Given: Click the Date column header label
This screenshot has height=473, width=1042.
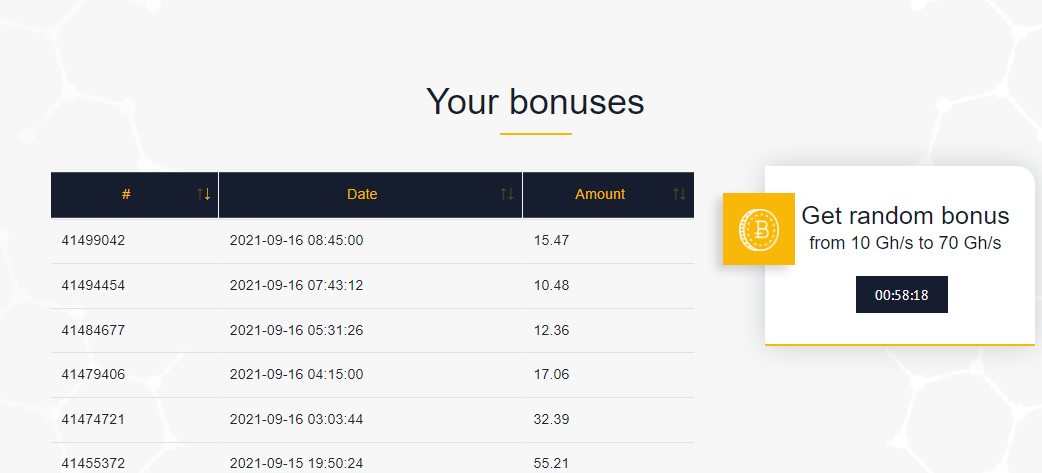Looking at the screenshot, I should tap(362, 194).
